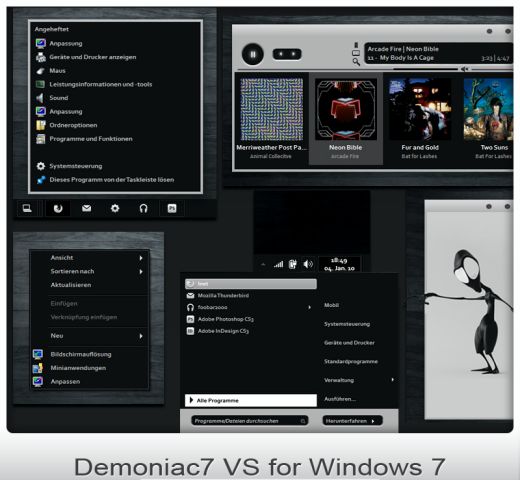Viewport: 520px width, 480px height.
Task: Select the Neon Bible album cover
Action: (x=346, y=109)
